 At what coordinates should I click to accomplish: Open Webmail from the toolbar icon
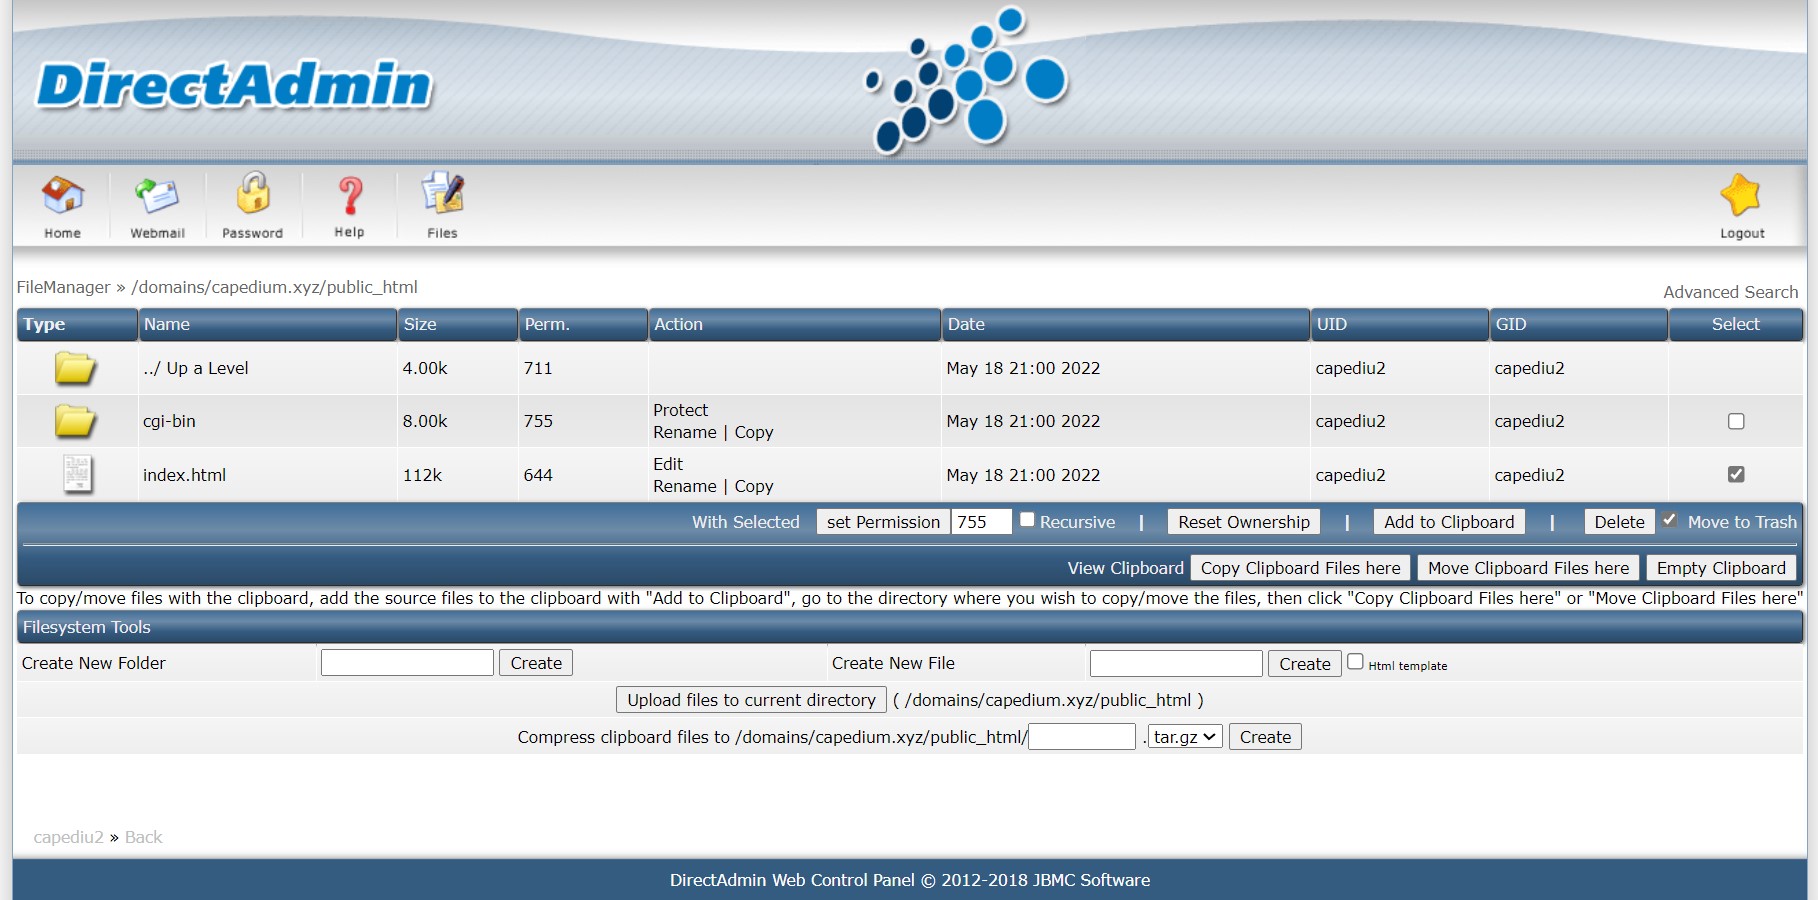157,195
